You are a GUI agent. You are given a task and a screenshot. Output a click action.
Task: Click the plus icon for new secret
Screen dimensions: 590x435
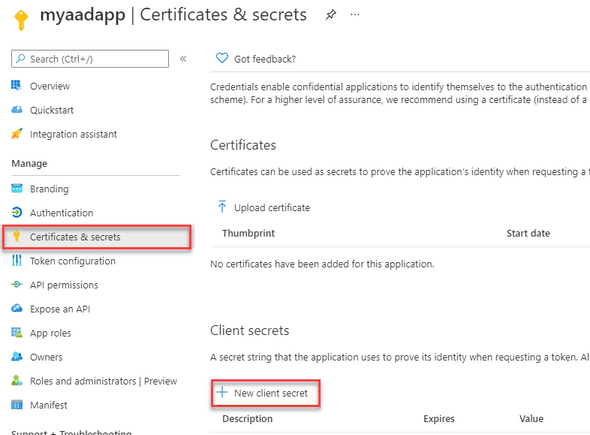(x=222, y=392)
